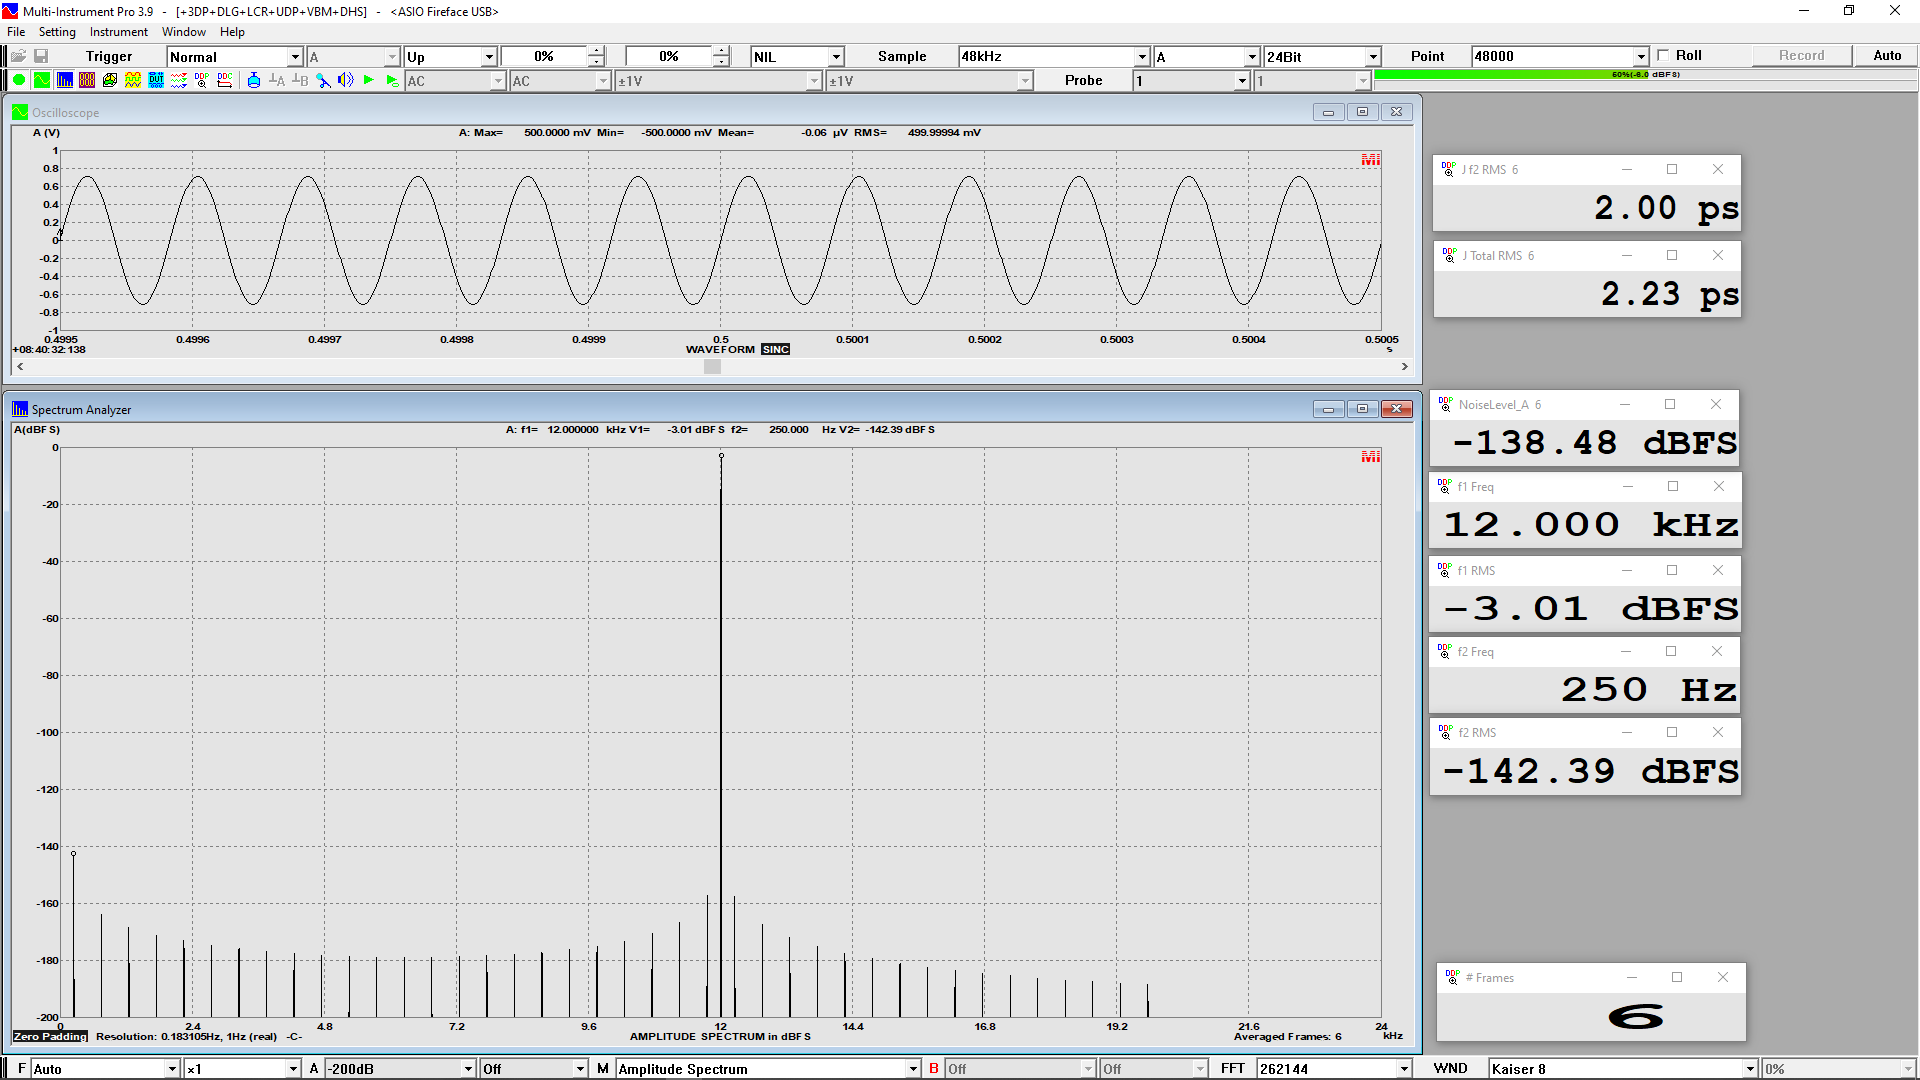Close the f2 Freq readout window
This screenshot has width=1920, height=1080.
tap(1717, 651)
